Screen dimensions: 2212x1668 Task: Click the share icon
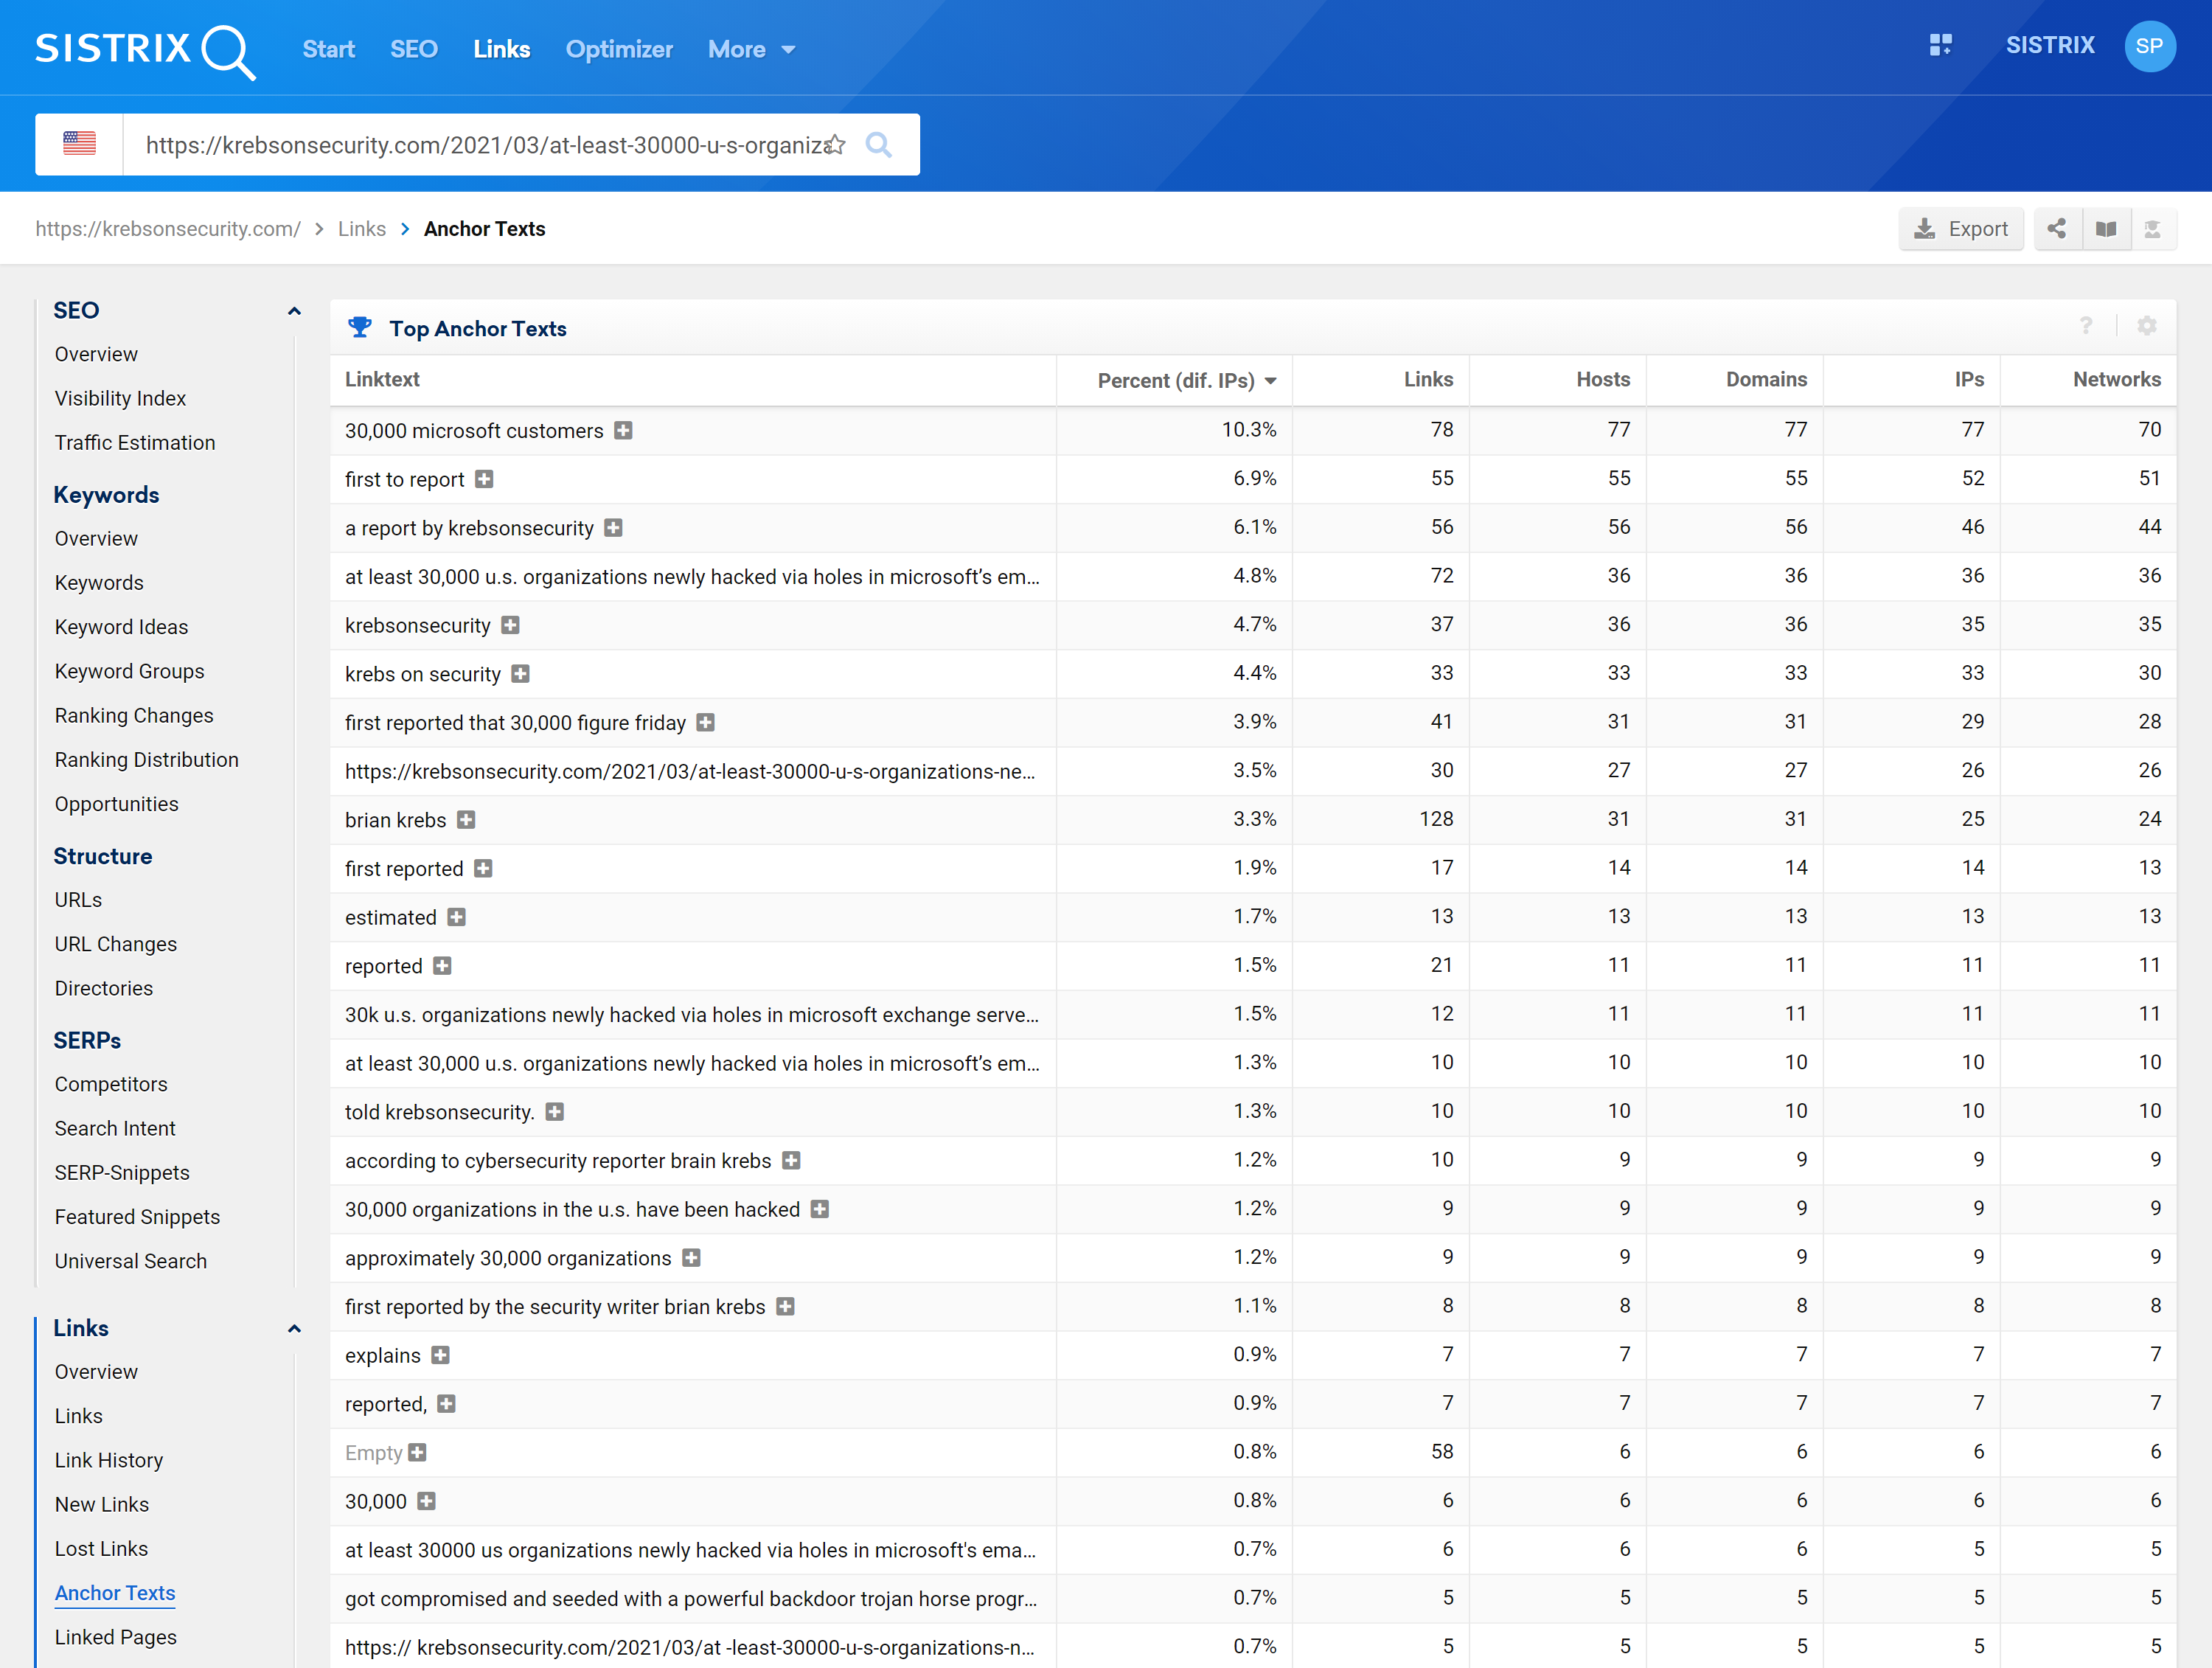pos(2056,229)
